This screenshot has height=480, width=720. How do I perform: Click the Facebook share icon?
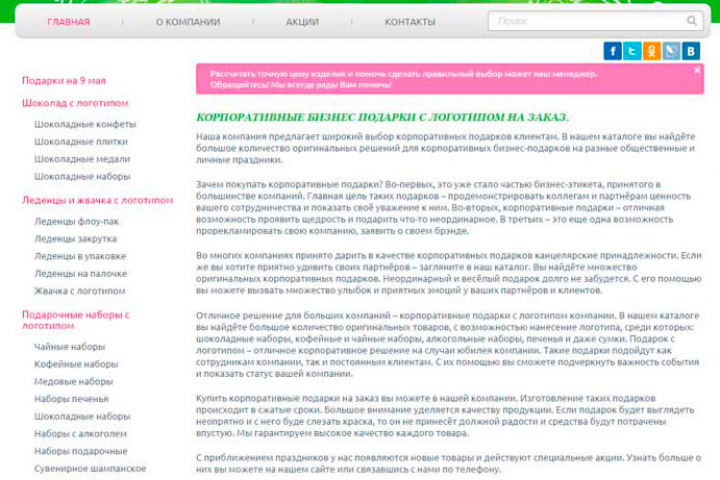612,51
